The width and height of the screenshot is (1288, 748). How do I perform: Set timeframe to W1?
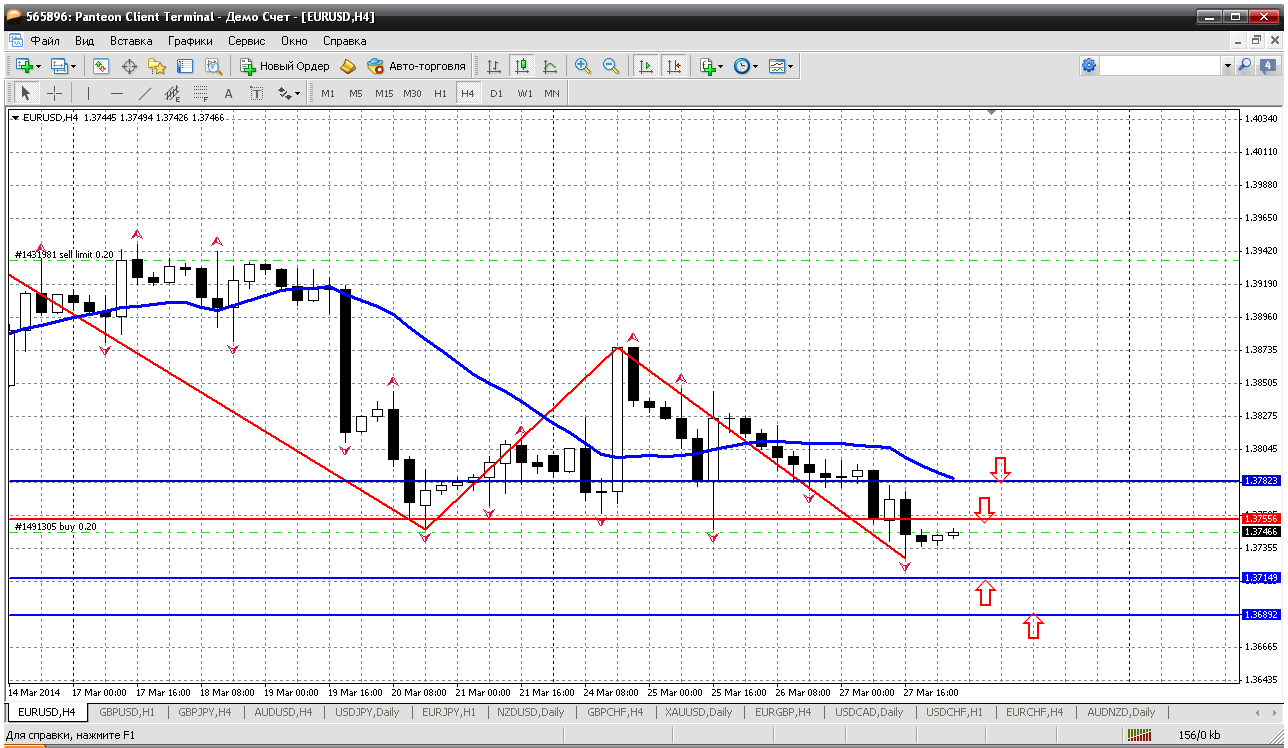[x=524, y=93]
